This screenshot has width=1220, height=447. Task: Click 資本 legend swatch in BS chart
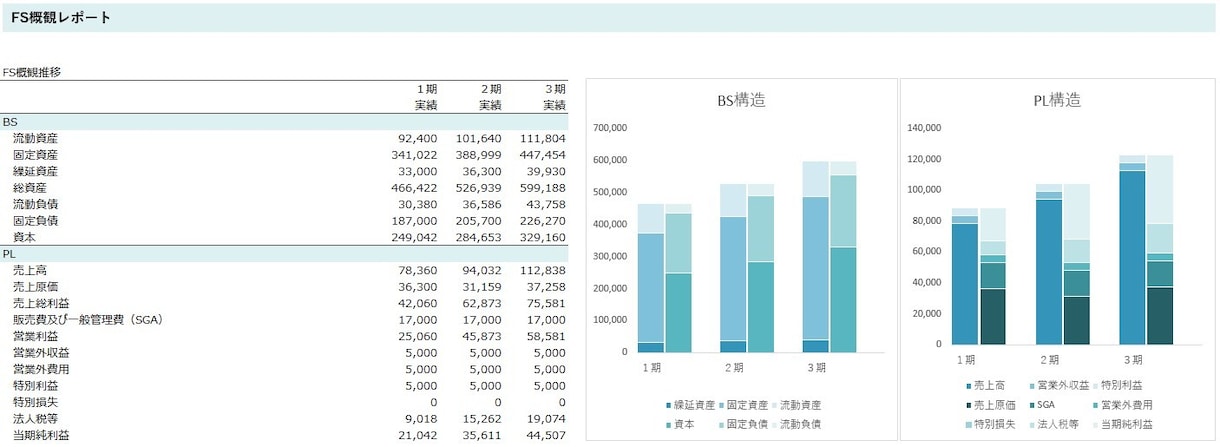[x=669, y=425]
